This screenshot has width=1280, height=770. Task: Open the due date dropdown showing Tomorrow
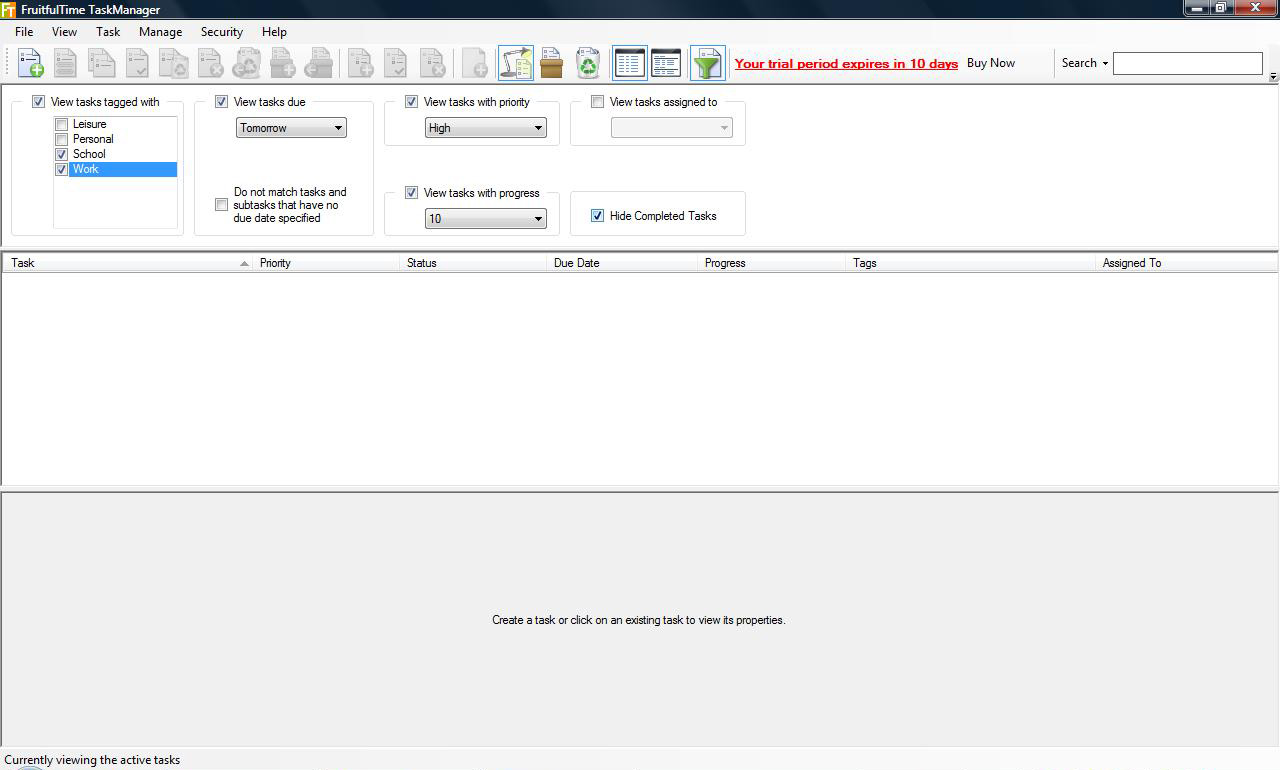click(x=291, y=128)
